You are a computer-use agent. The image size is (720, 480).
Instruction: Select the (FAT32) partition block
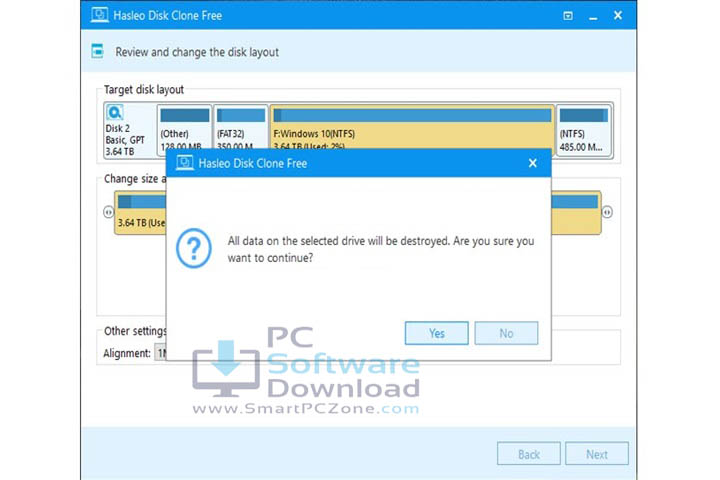click(x=240, y=129)
